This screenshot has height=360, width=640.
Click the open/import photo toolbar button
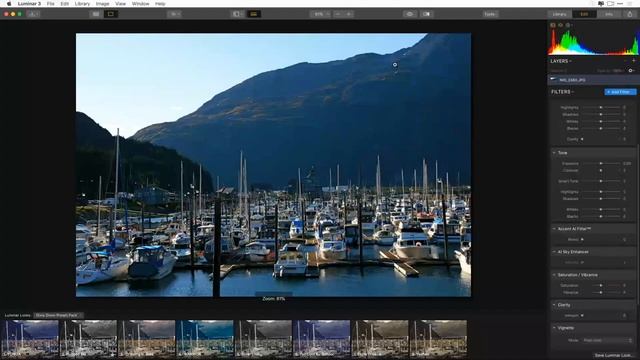tap(33, 14)
